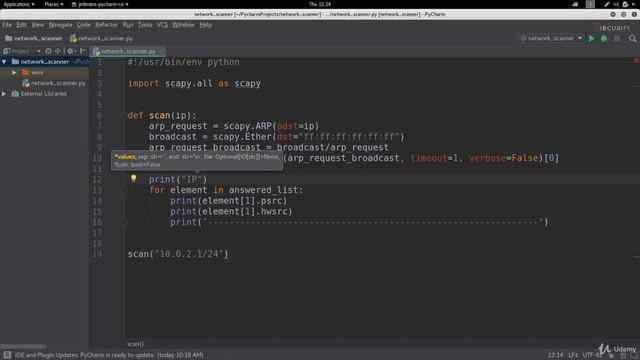
Task: Open the VCS menu
Action: pyautogui.click(x=162, y=25)
